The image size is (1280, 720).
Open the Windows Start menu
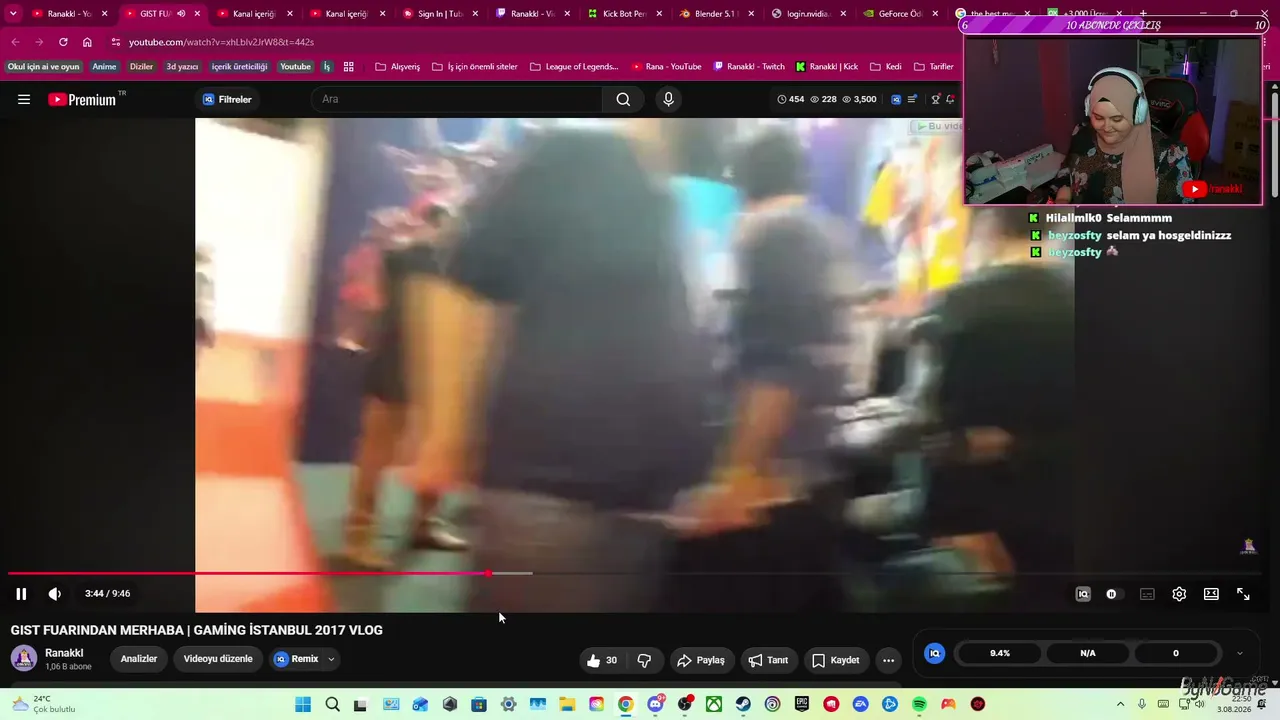point(303,704)
